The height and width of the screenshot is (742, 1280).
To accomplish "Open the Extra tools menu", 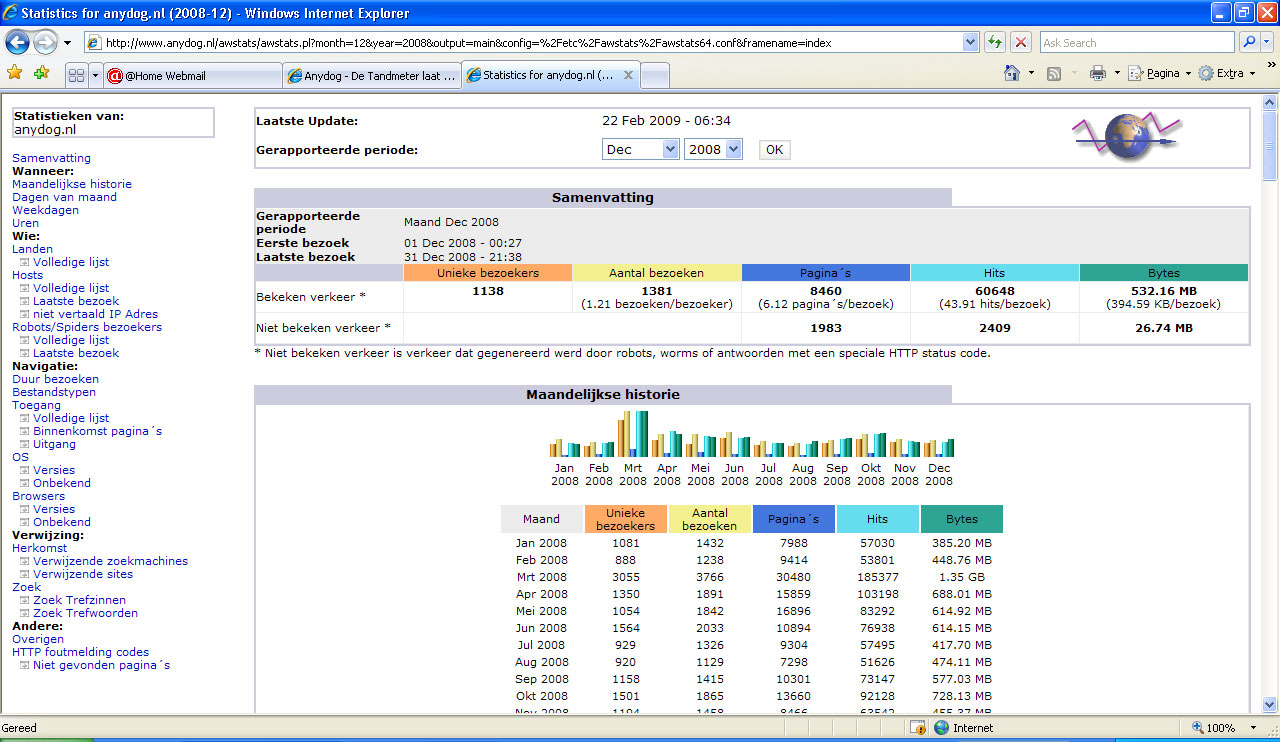I will click(1225, 73).
